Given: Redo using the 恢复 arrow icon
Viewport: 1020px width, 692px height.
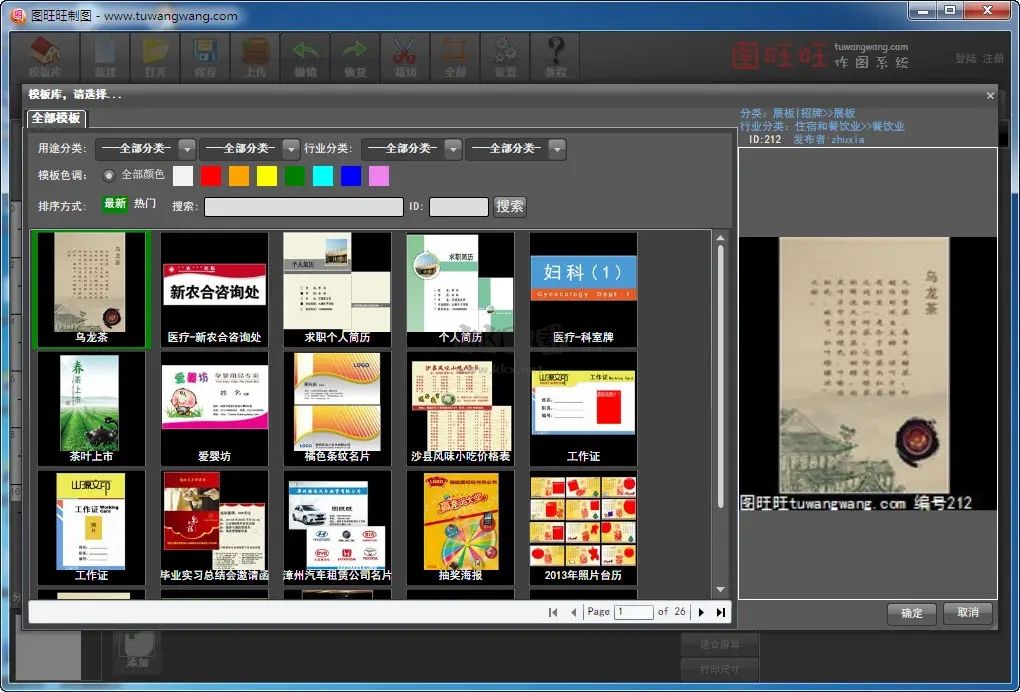Looking at the screenshot, I should pos(355,52).
